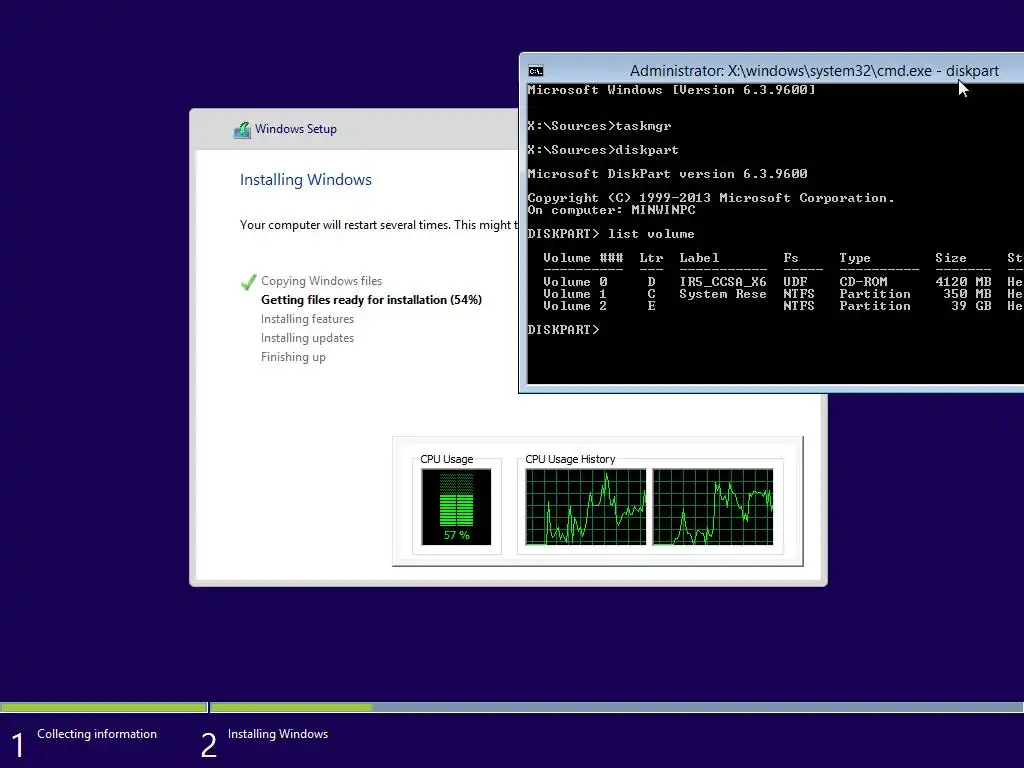Click the 'Volume 1' row in diskpart
Viewport: 1024px width, 768px height.
coord(782,294)
